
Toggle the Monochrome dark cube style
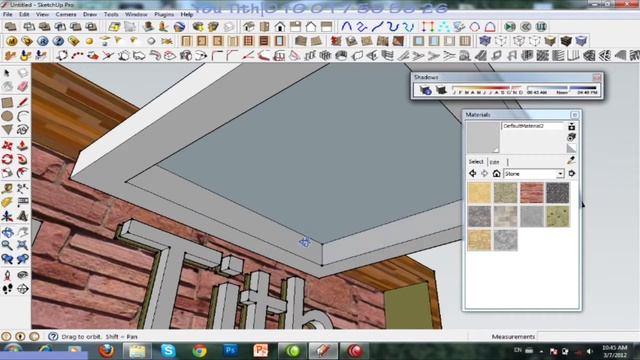pos(566,41)
